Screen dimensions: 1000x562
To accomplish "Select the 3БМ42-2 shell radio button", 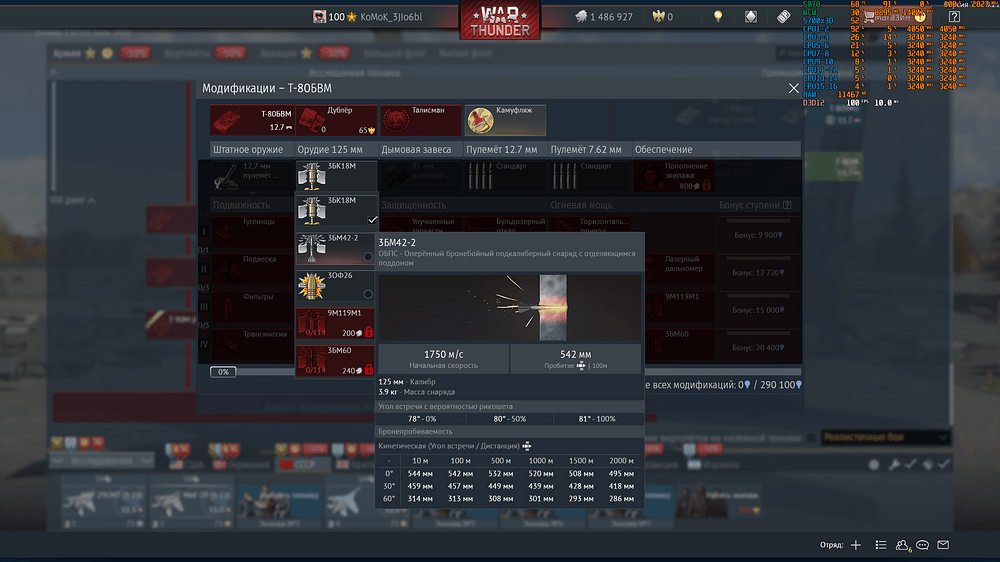I will coord(368,256).
